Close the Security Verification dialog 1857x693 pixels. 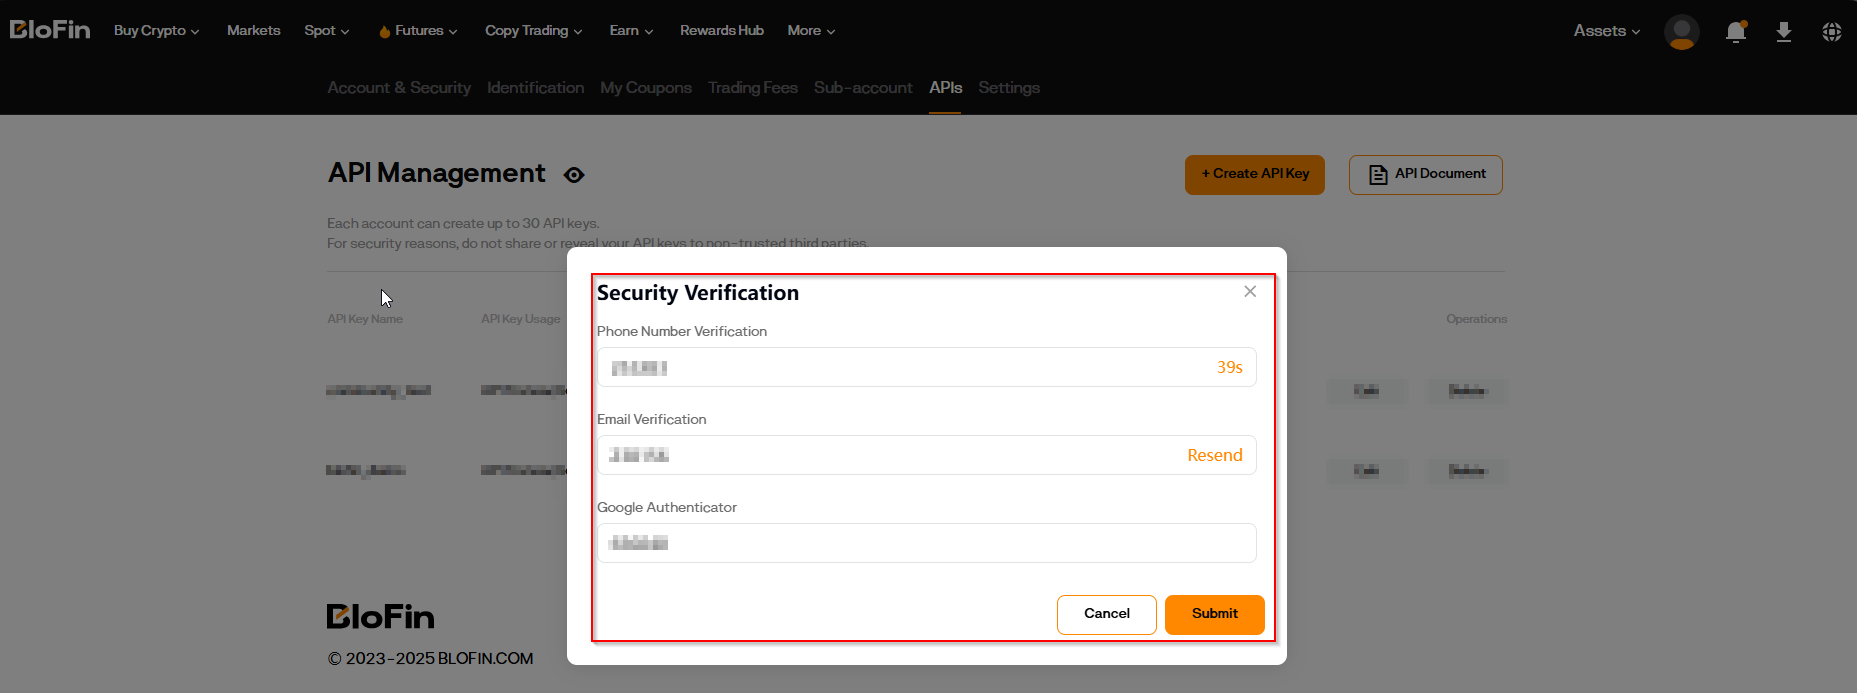coord(1250,291)
